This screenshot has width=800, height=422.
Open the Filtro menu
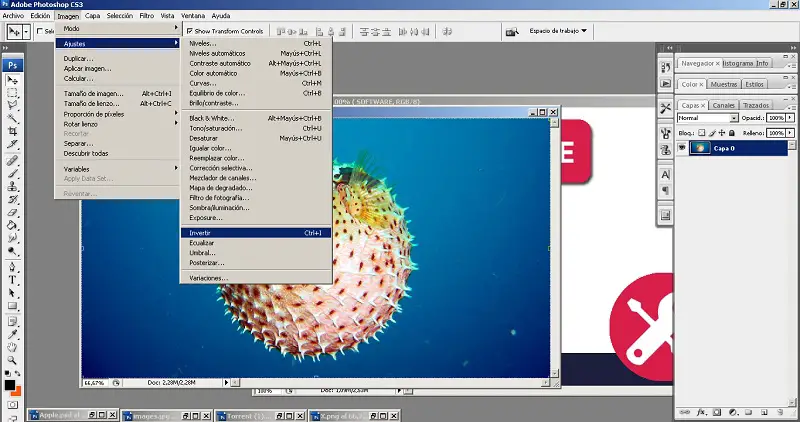point(146,16)
